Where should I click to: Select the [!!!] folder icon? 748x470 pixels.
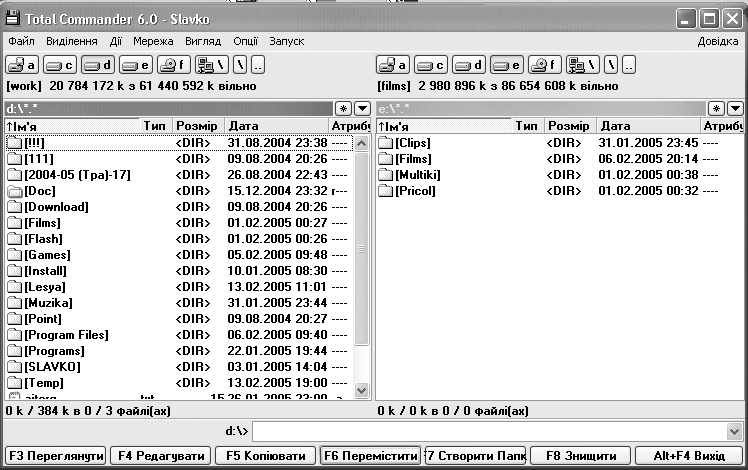tap(15, 143)
